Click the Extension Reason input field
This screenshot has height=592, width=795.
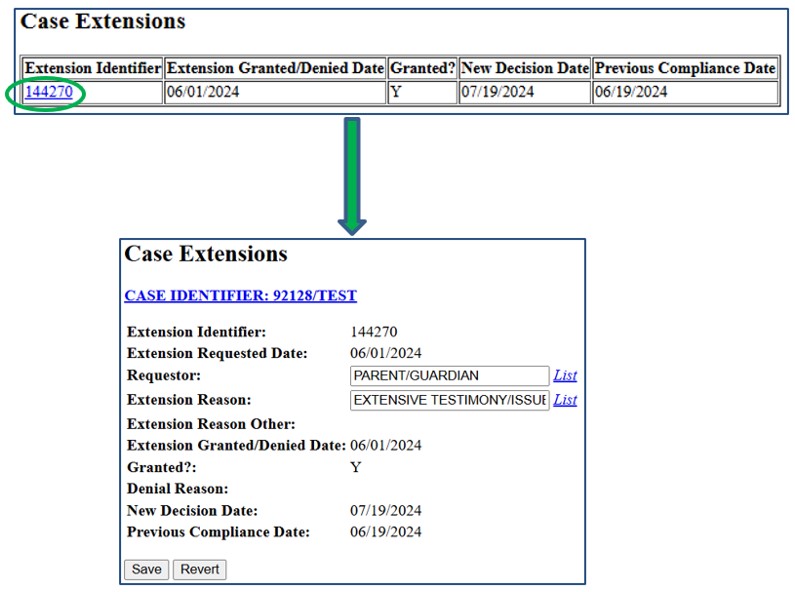(x=449, y=400)
